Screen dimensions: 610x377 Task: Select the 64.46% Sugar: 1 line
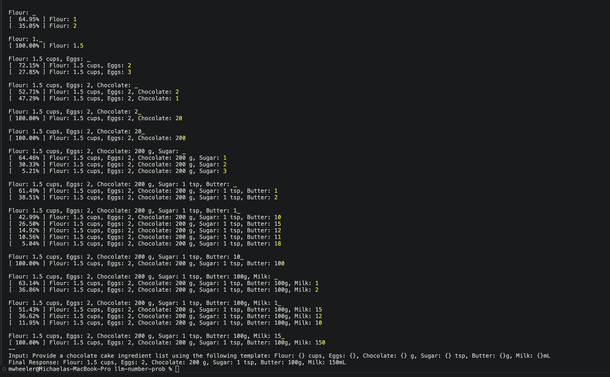point(117,158)
